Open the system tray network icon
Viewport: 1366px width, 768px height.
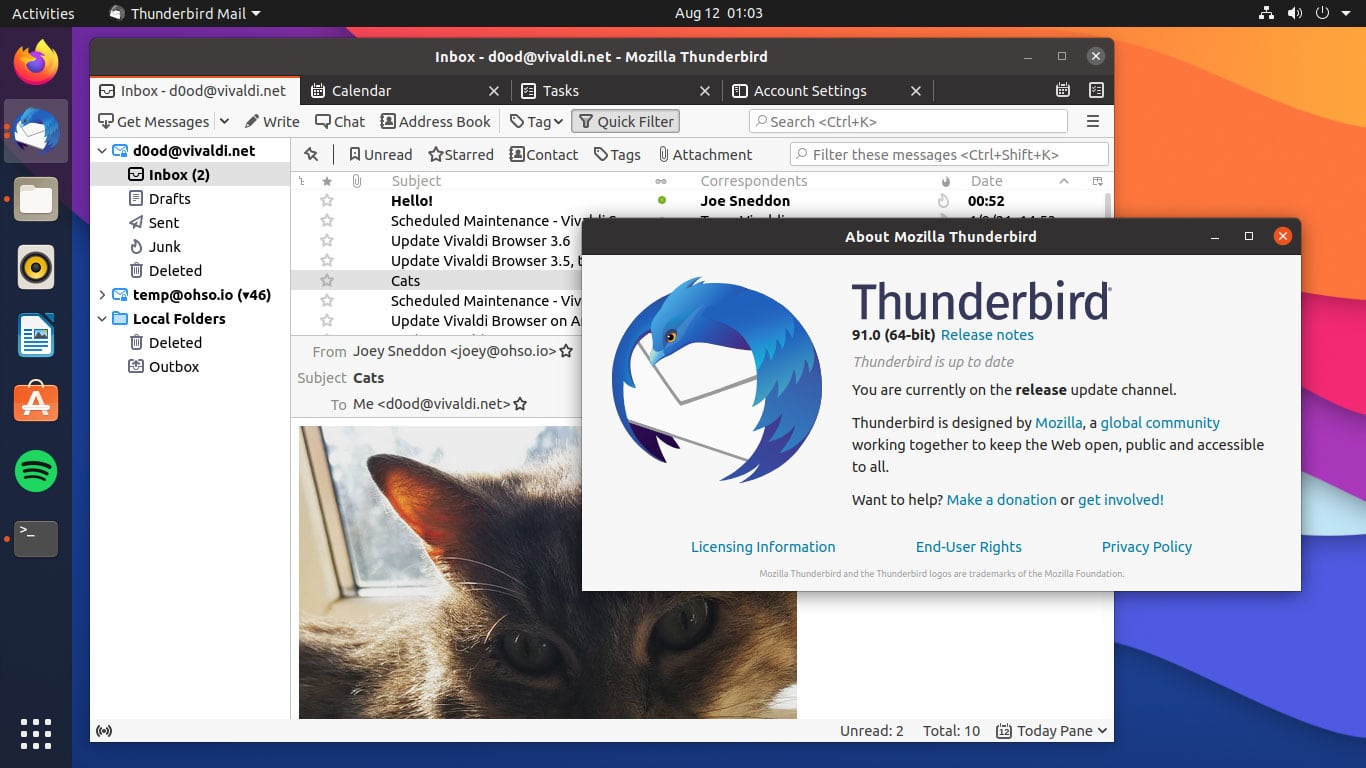coord(1266,13)
